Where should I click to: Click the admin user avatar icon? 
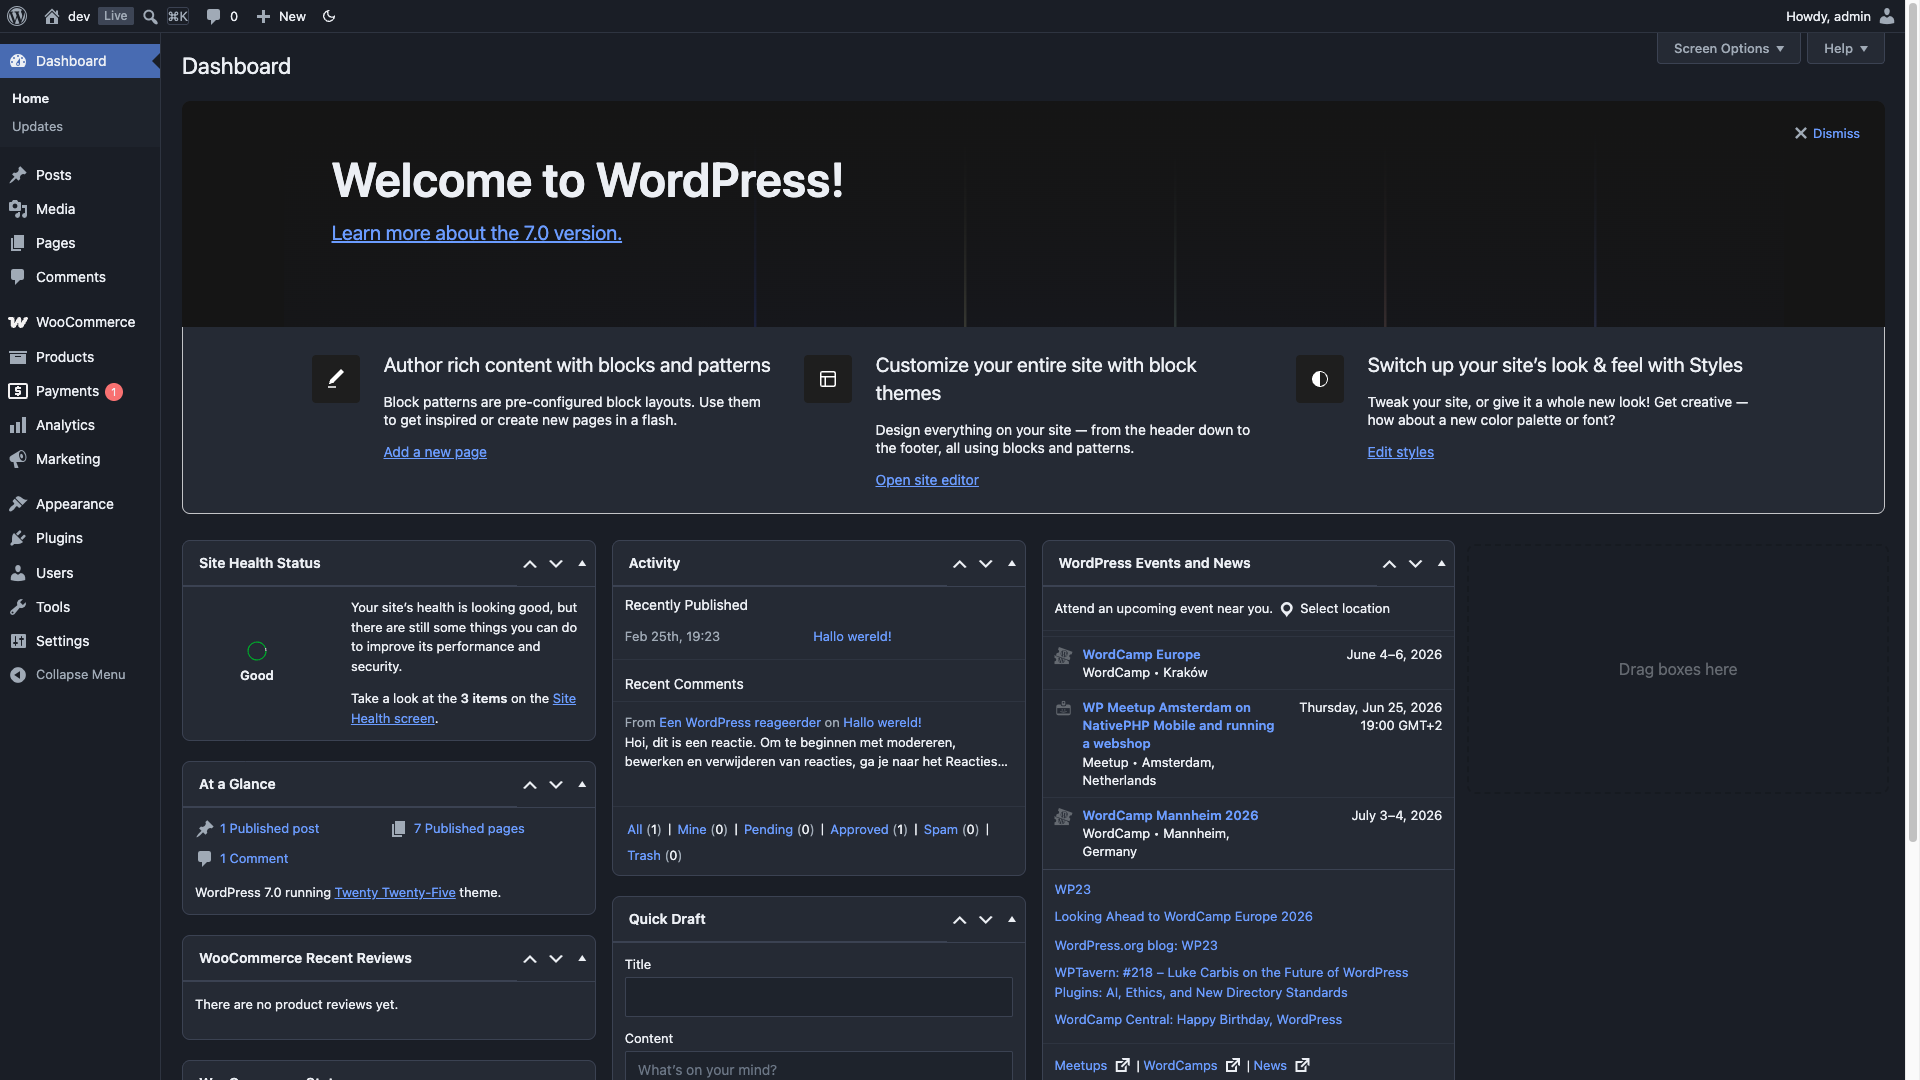tap(1887, 16)
